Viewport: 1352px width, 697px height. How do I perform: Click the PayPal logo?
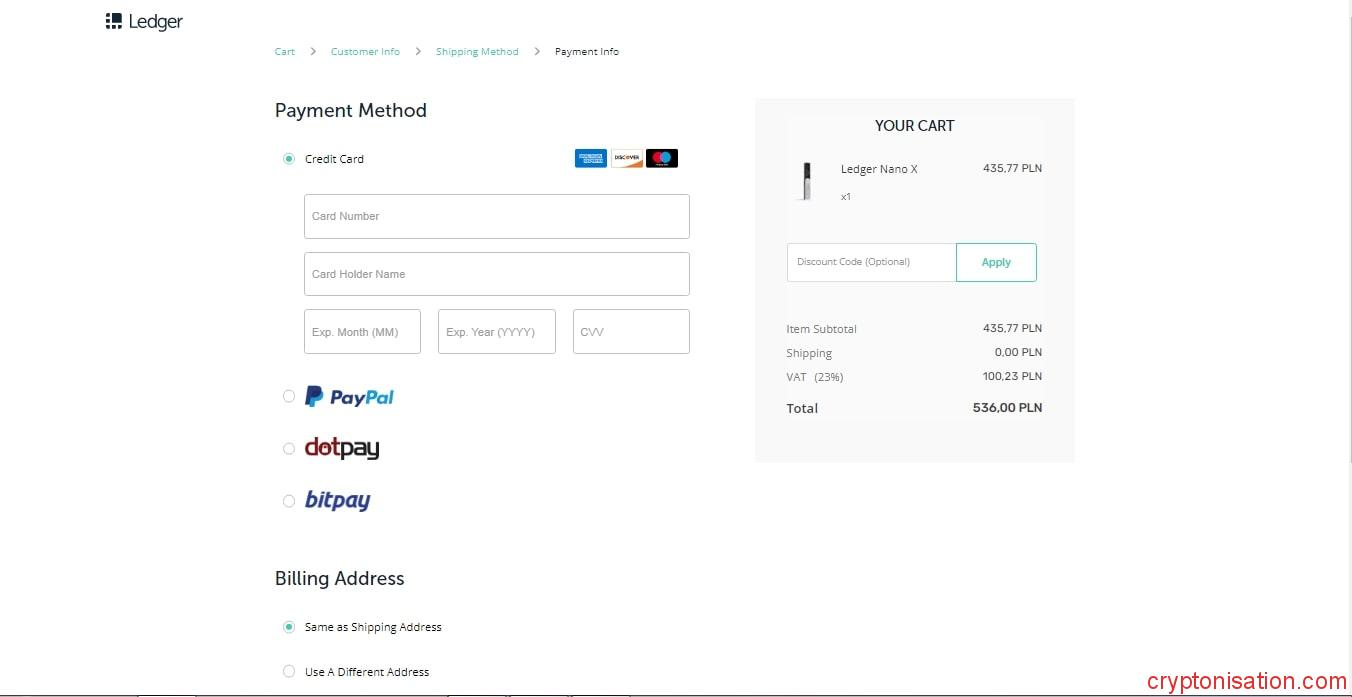point(349,397)
